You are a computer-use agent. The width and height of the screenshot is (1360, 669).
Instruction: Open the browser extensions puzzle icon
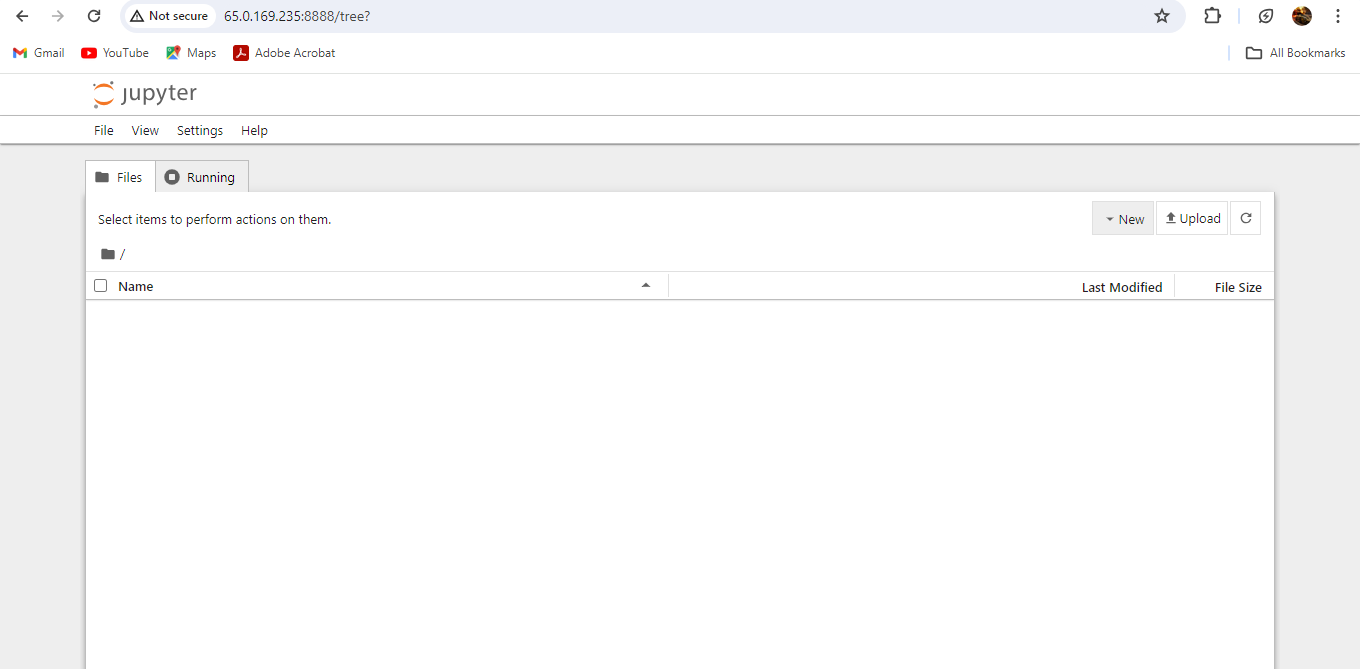click(1212, 16)
